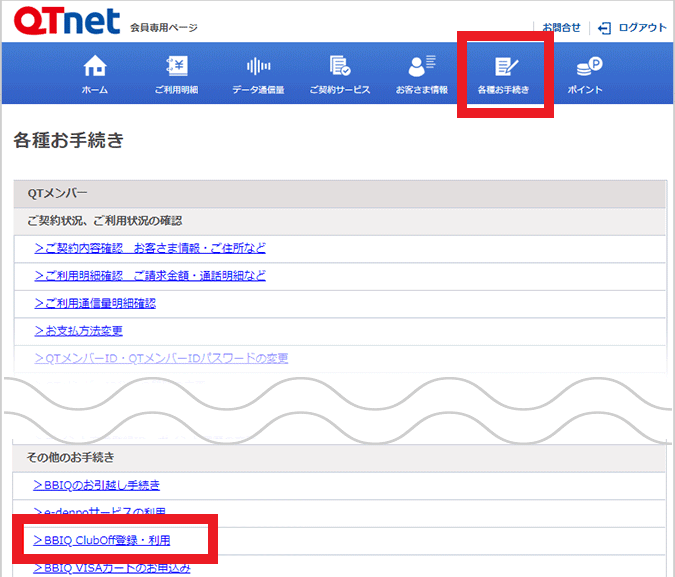
Task: Select the ご契約サービス menu label
Action: click(340, 90)
